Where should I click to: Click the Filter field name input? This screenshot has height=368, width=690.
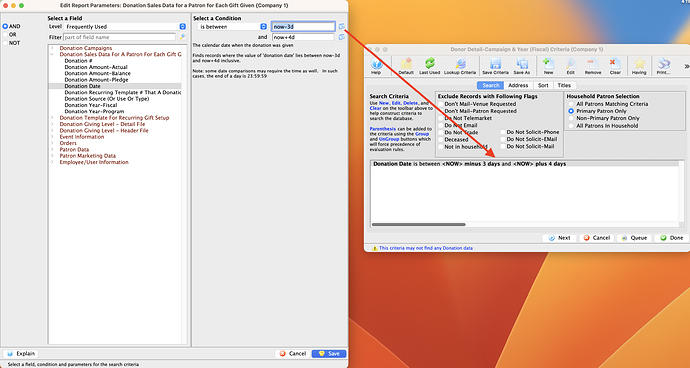tap(119, 37)
